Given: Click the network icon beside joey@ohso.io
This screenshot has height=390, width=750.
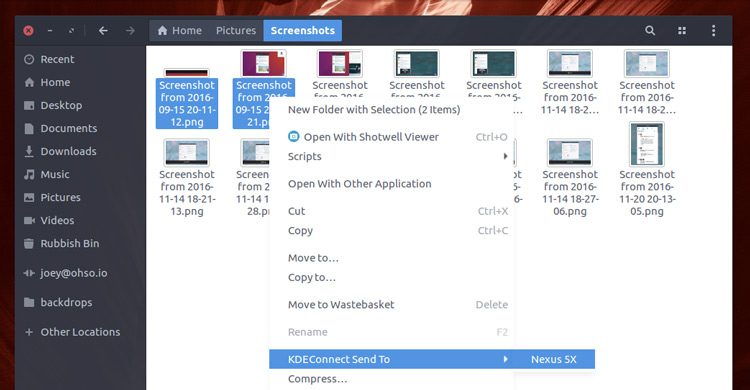Looking at the screenshot, I should click(29, 273).
